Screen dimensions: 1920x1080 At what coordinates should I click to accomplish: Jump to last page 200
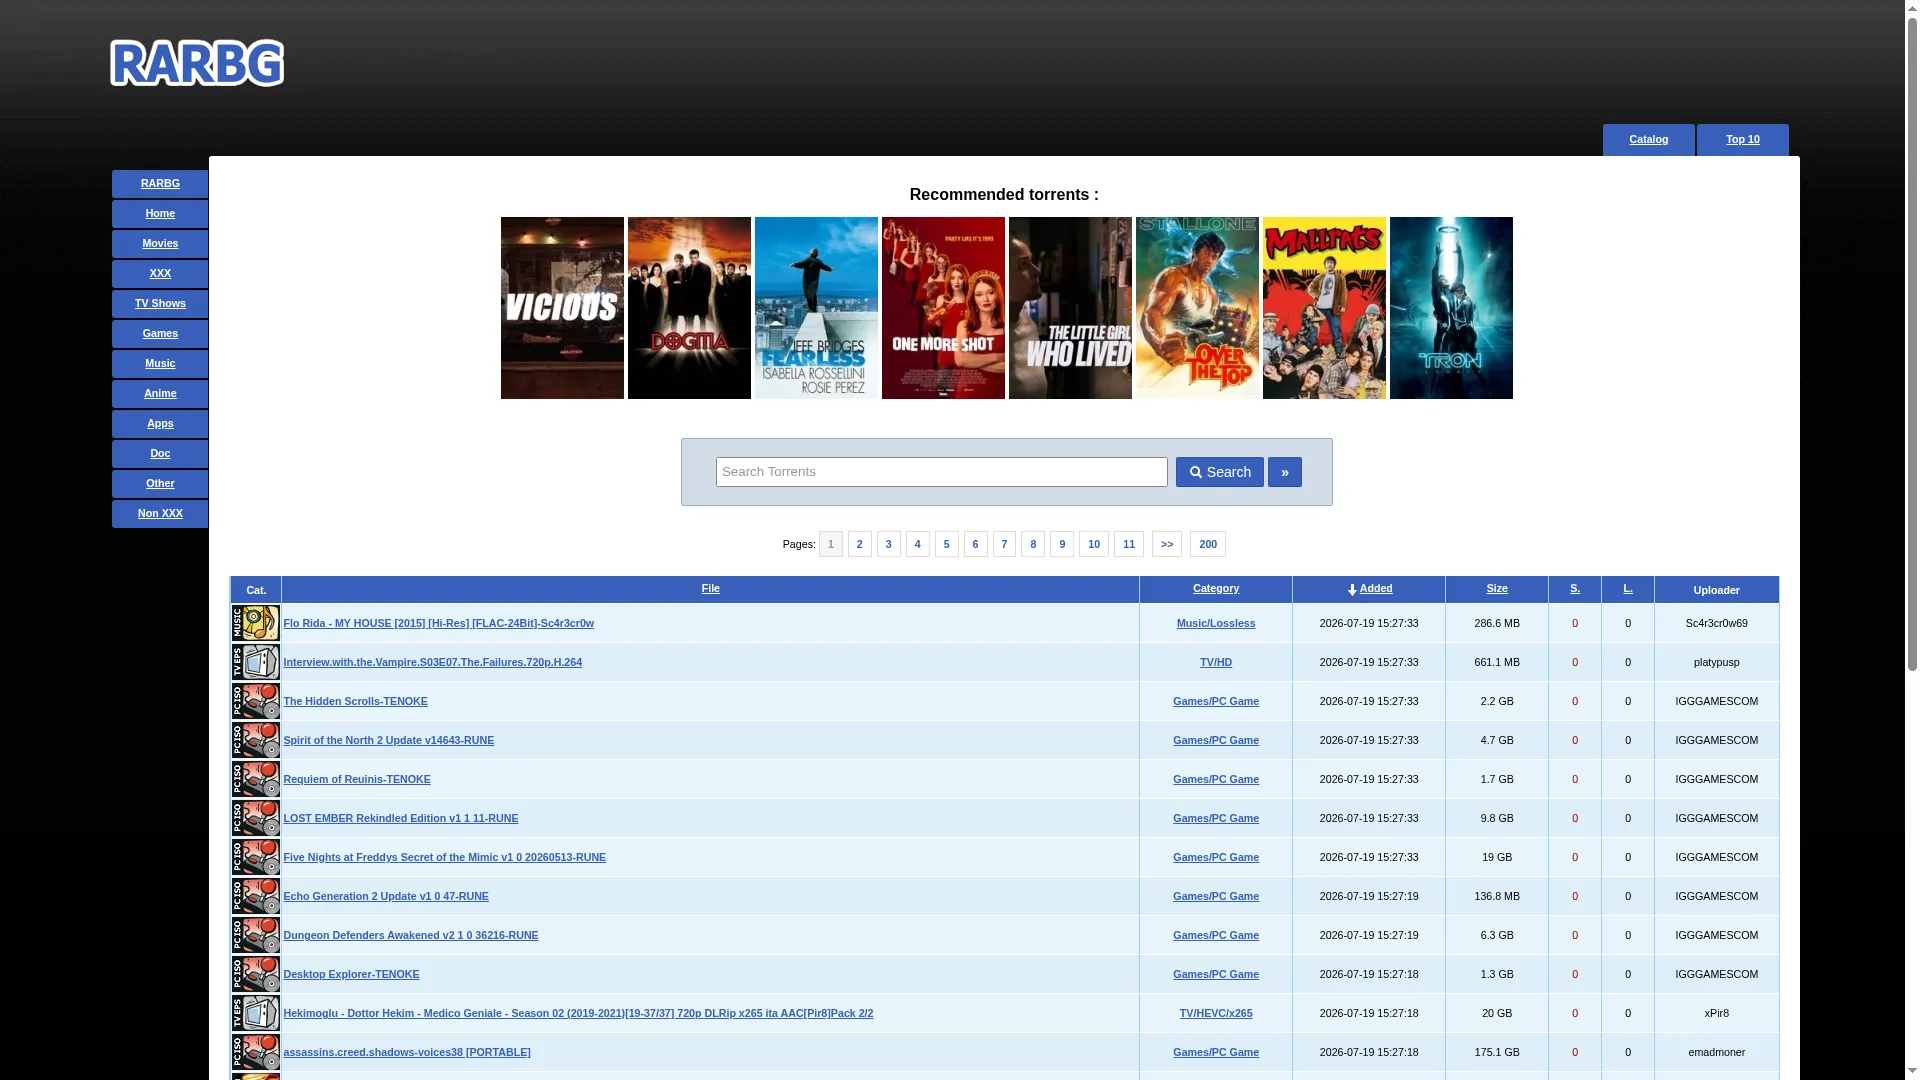(1208, 544)
